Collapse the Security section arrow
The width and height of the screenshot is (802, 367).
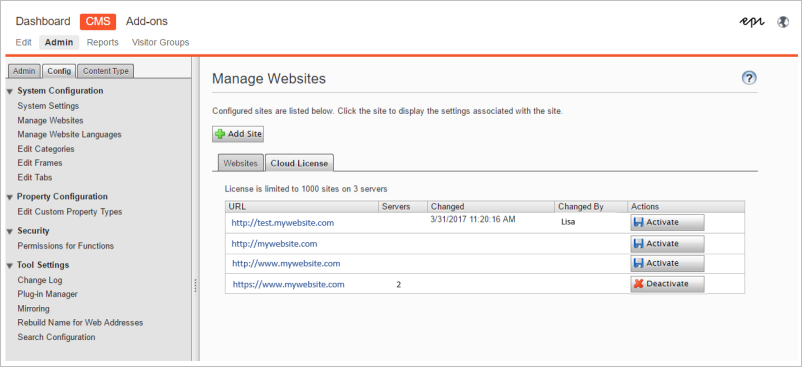click(x=10, y=232)
